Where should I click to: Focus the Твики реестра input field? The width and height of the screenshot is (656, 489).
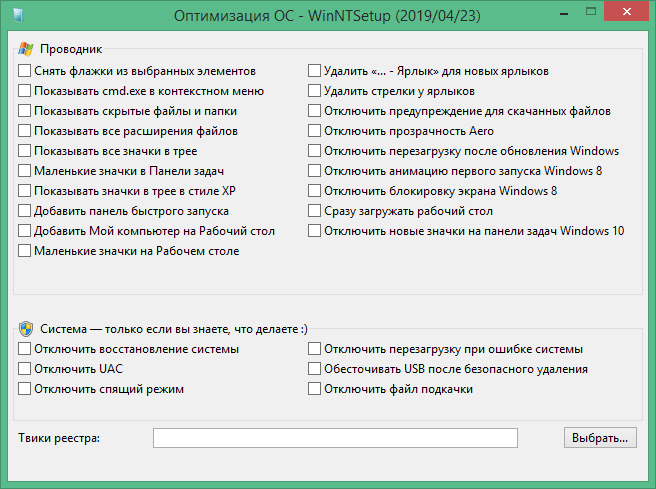(335, 438)
